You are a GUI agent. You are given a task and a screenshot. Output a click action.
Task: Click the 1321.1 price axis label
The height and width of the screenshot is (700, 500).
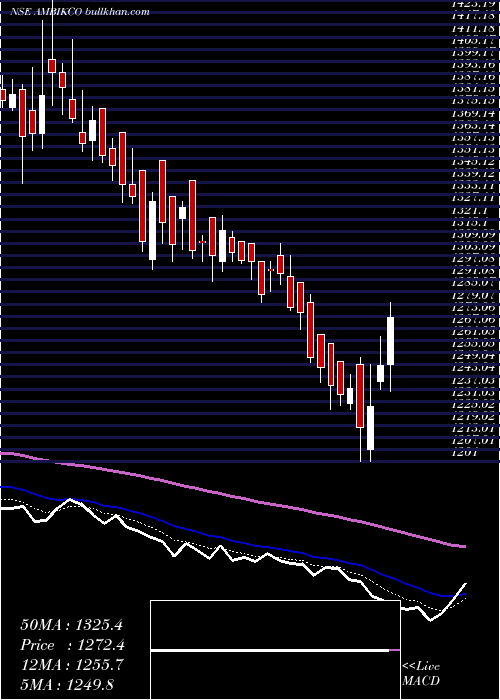point(468,210)
